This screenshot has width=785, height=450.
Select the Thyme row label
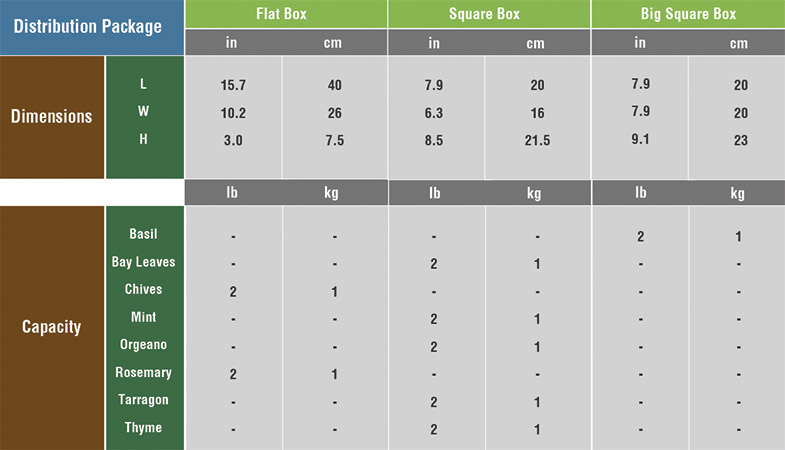click(x=144, y=428)
